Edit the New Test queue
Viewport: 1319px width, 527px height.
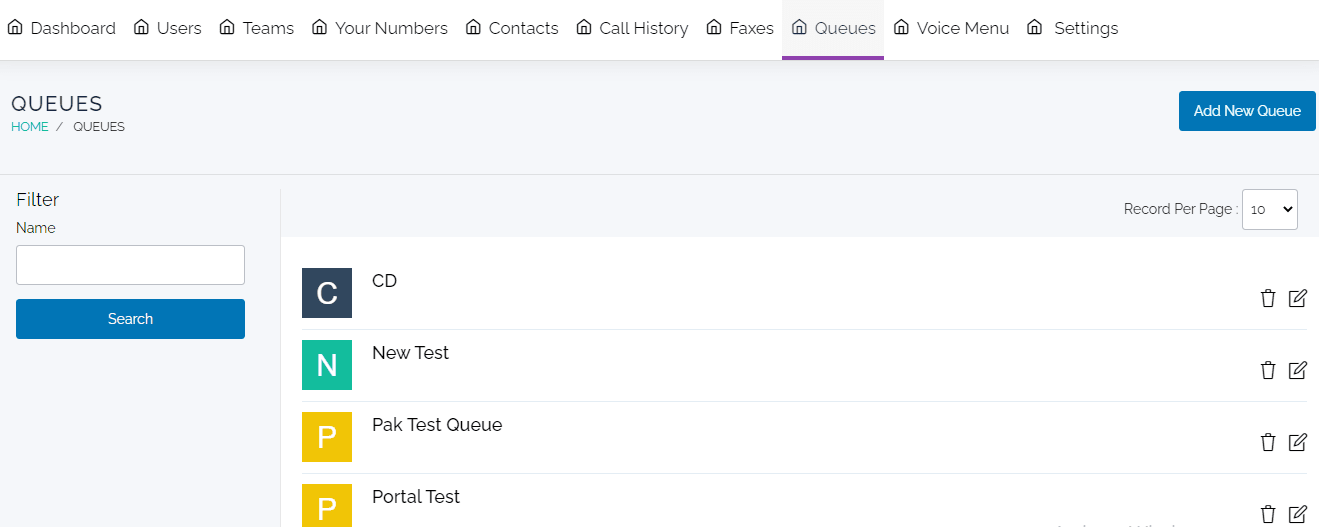point(1297,370)
